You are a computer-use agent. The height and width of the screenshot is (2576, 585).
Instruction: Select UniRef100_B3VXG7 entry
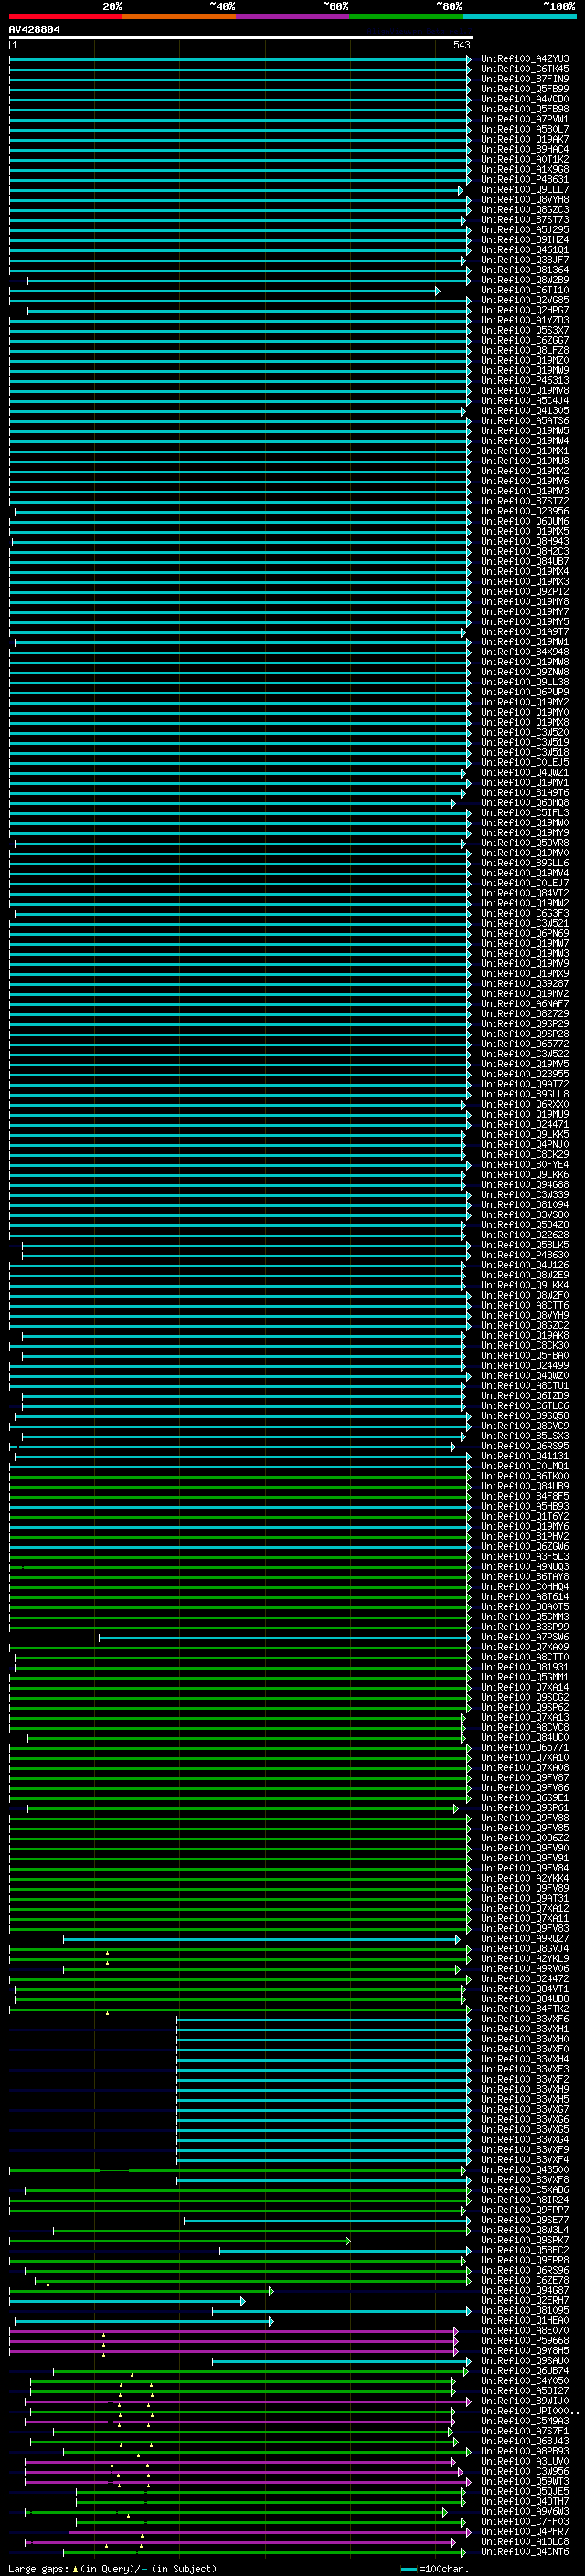point(525,2109)
